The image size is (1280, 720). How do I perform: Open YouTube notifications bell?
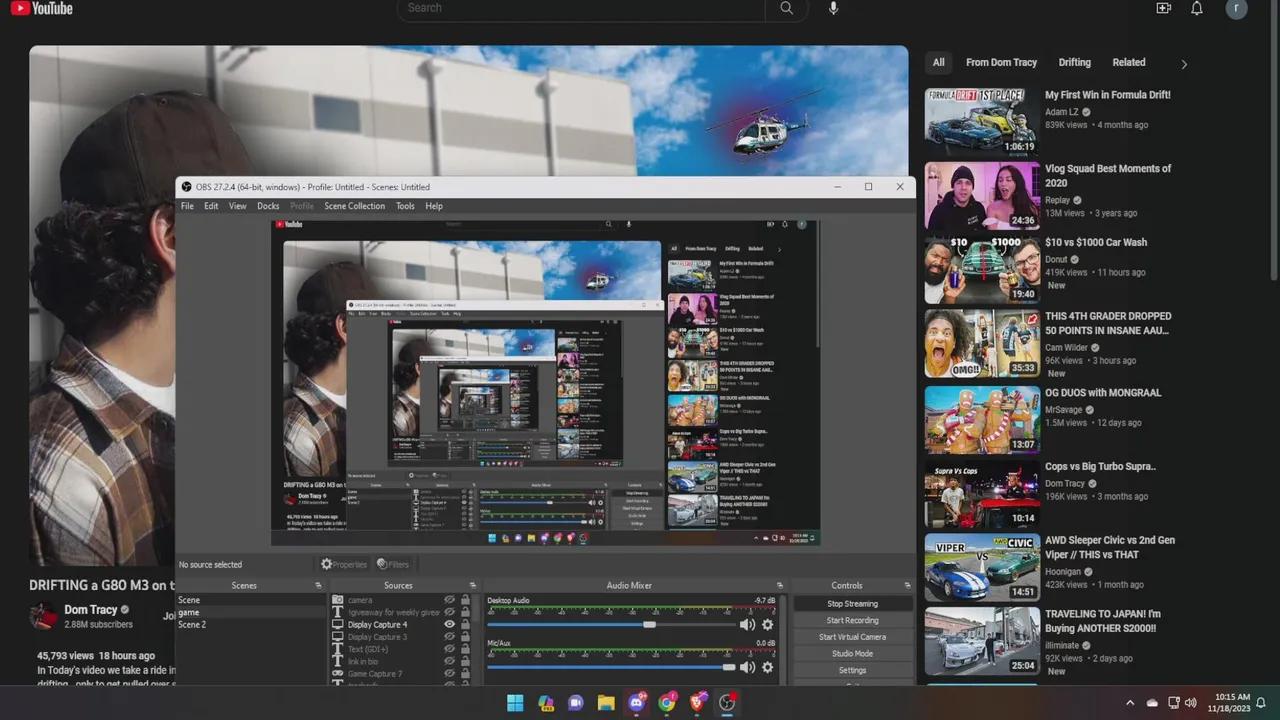[1197, 8]
